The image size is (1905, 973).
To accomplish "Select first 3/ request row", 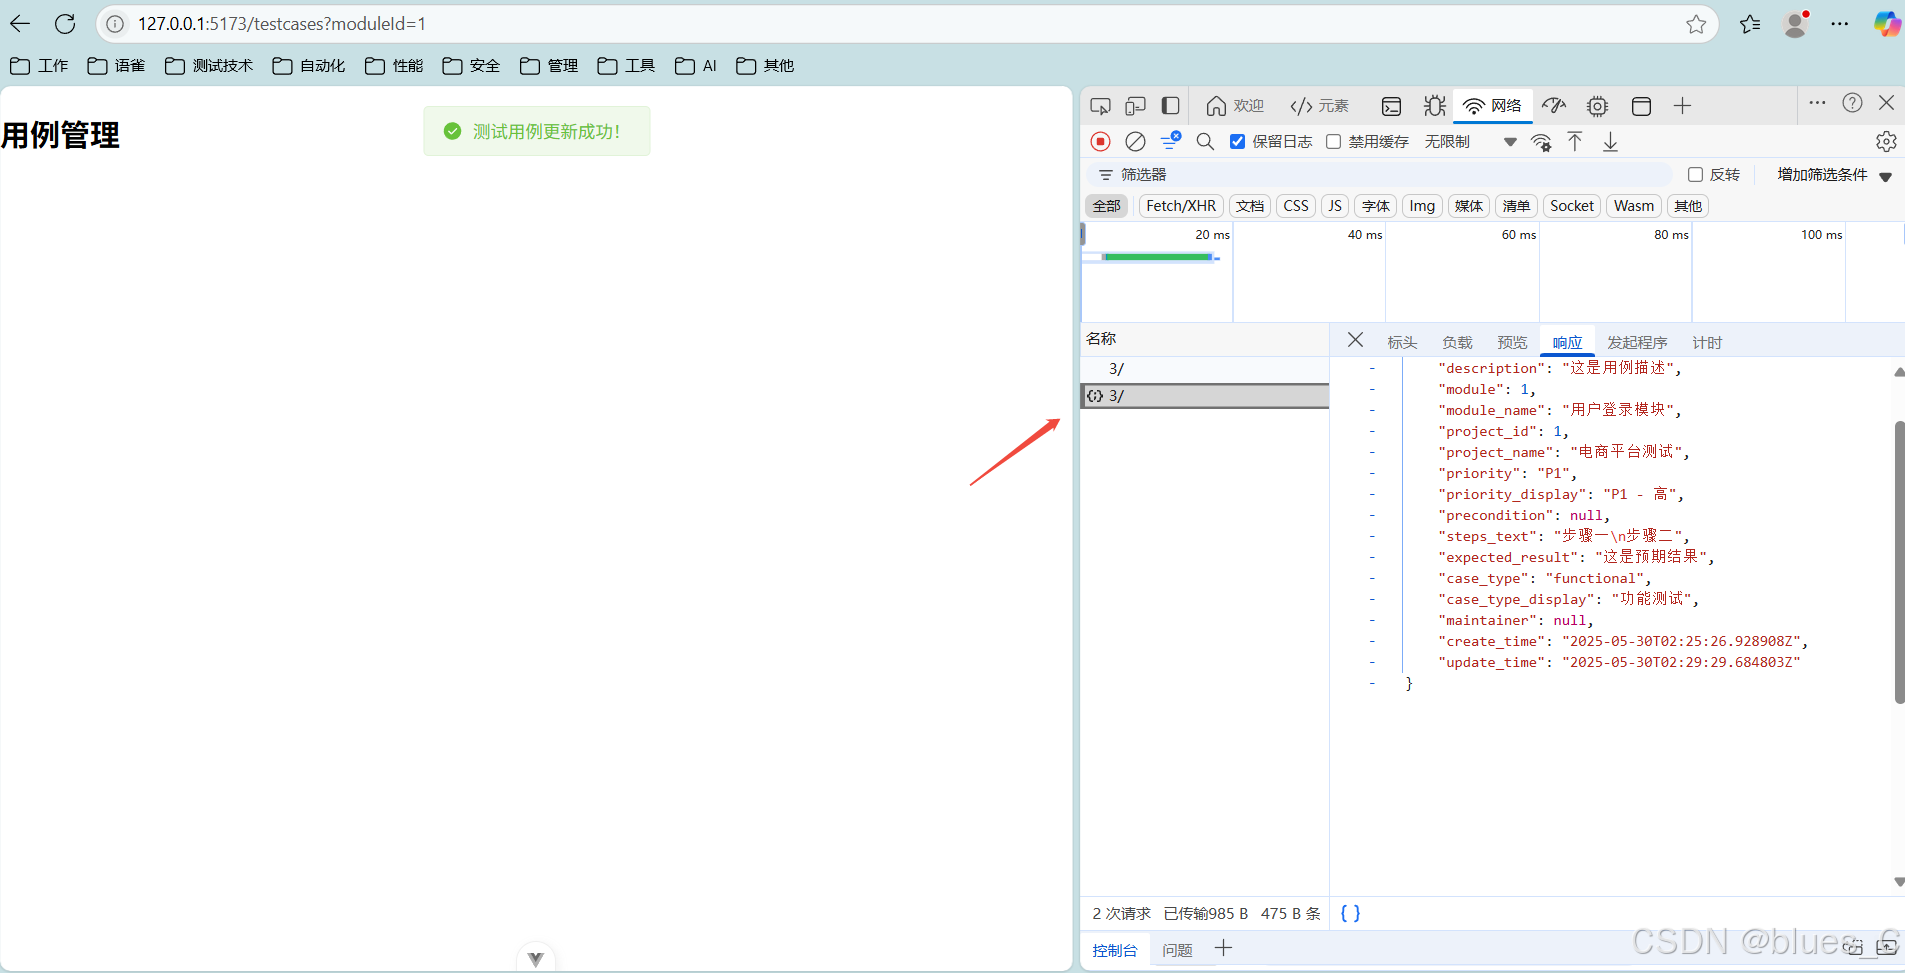I will coord(1205,369).
